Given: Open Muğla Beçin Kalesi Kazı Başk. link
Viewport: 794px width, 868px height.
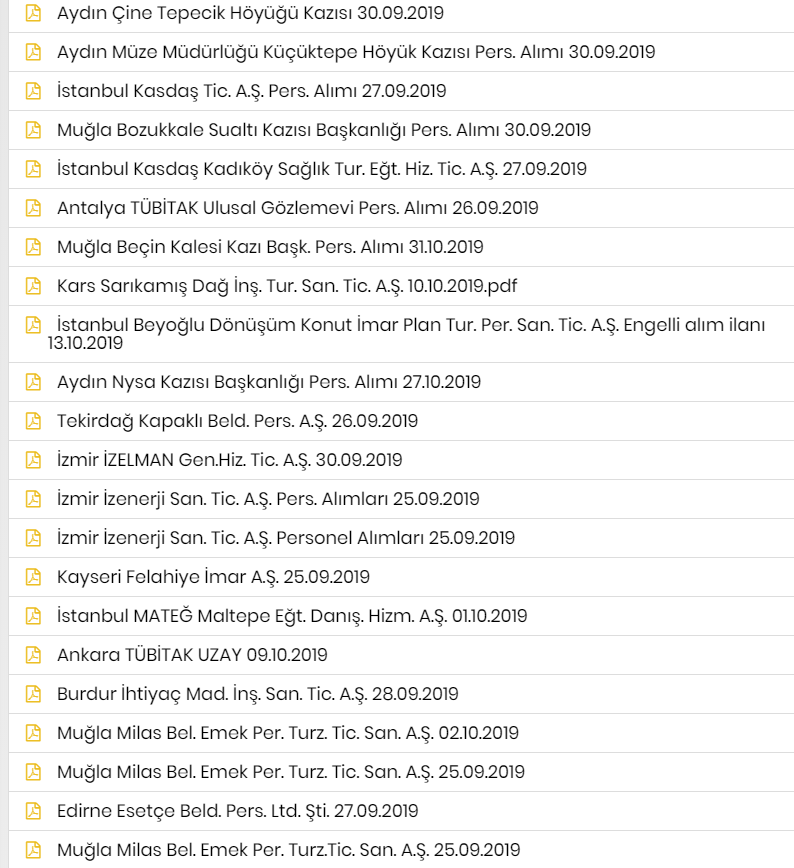Looking at the screenshot, I should pyautogui.click(x=270, y=247).
